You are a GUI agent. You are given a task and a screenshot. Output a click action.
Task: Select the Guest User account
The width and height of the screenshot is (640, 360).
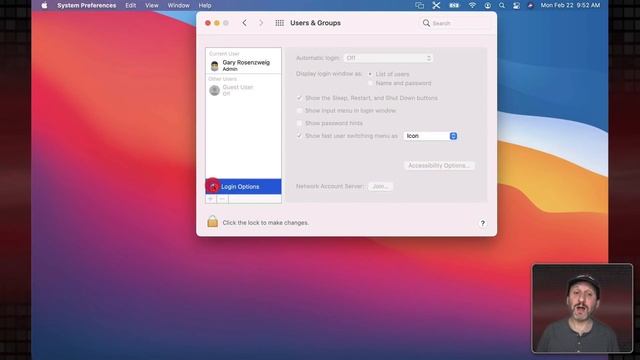[243, 90]
